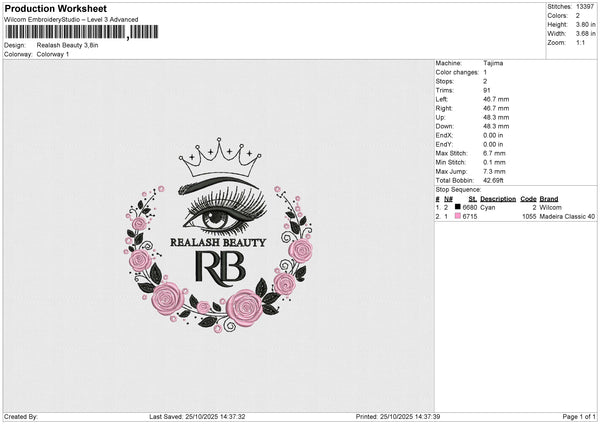Click 'Wilcom EmbroideryStudio – Level 3 Advanced' text

(x=71, y=20)
